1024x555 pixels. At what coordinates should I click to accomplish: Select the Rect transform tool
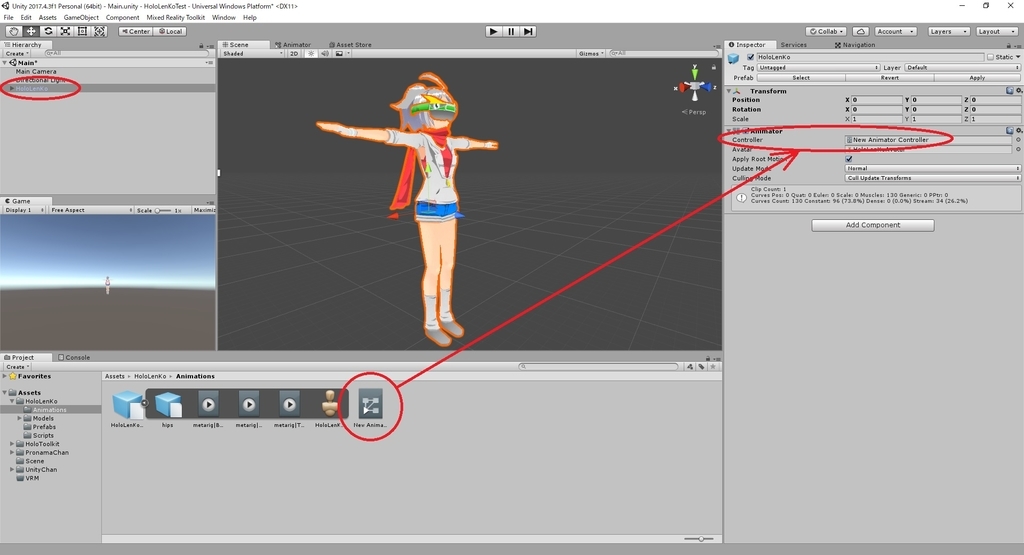[82, 31]
